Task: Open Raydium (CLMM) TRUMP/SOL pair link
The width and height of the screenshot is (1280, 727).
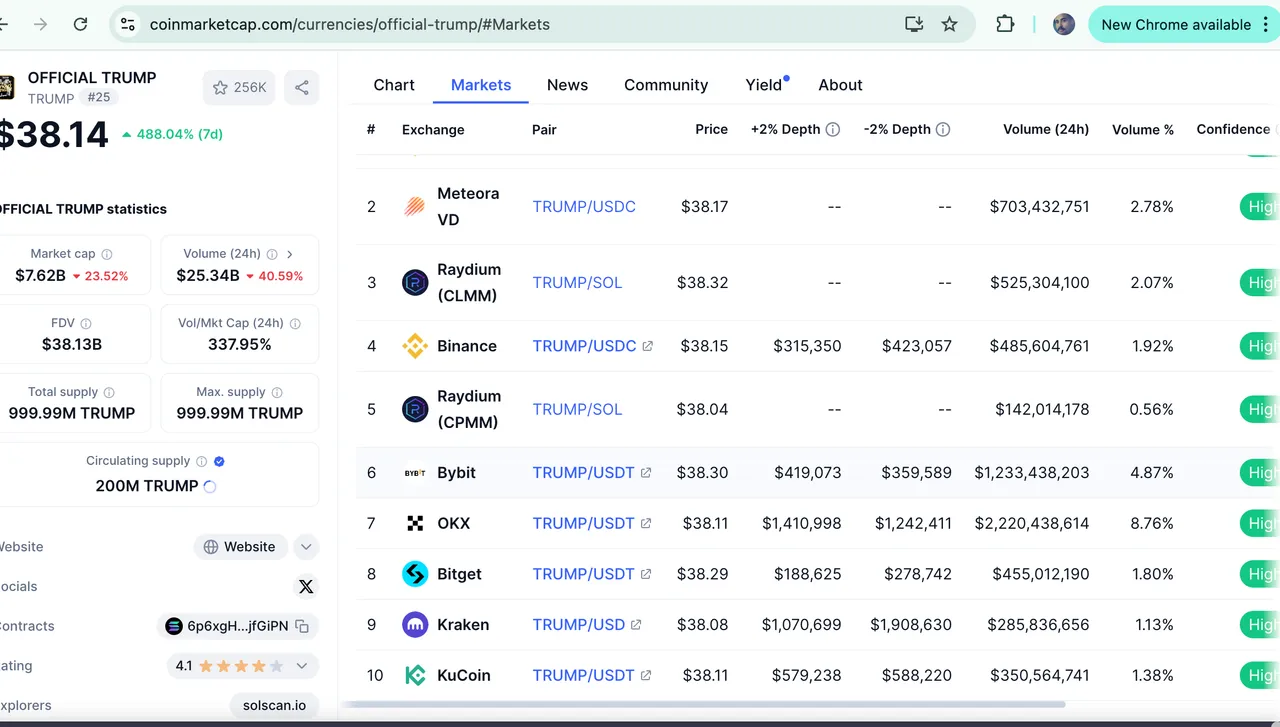Action: (x=577, y=283)
